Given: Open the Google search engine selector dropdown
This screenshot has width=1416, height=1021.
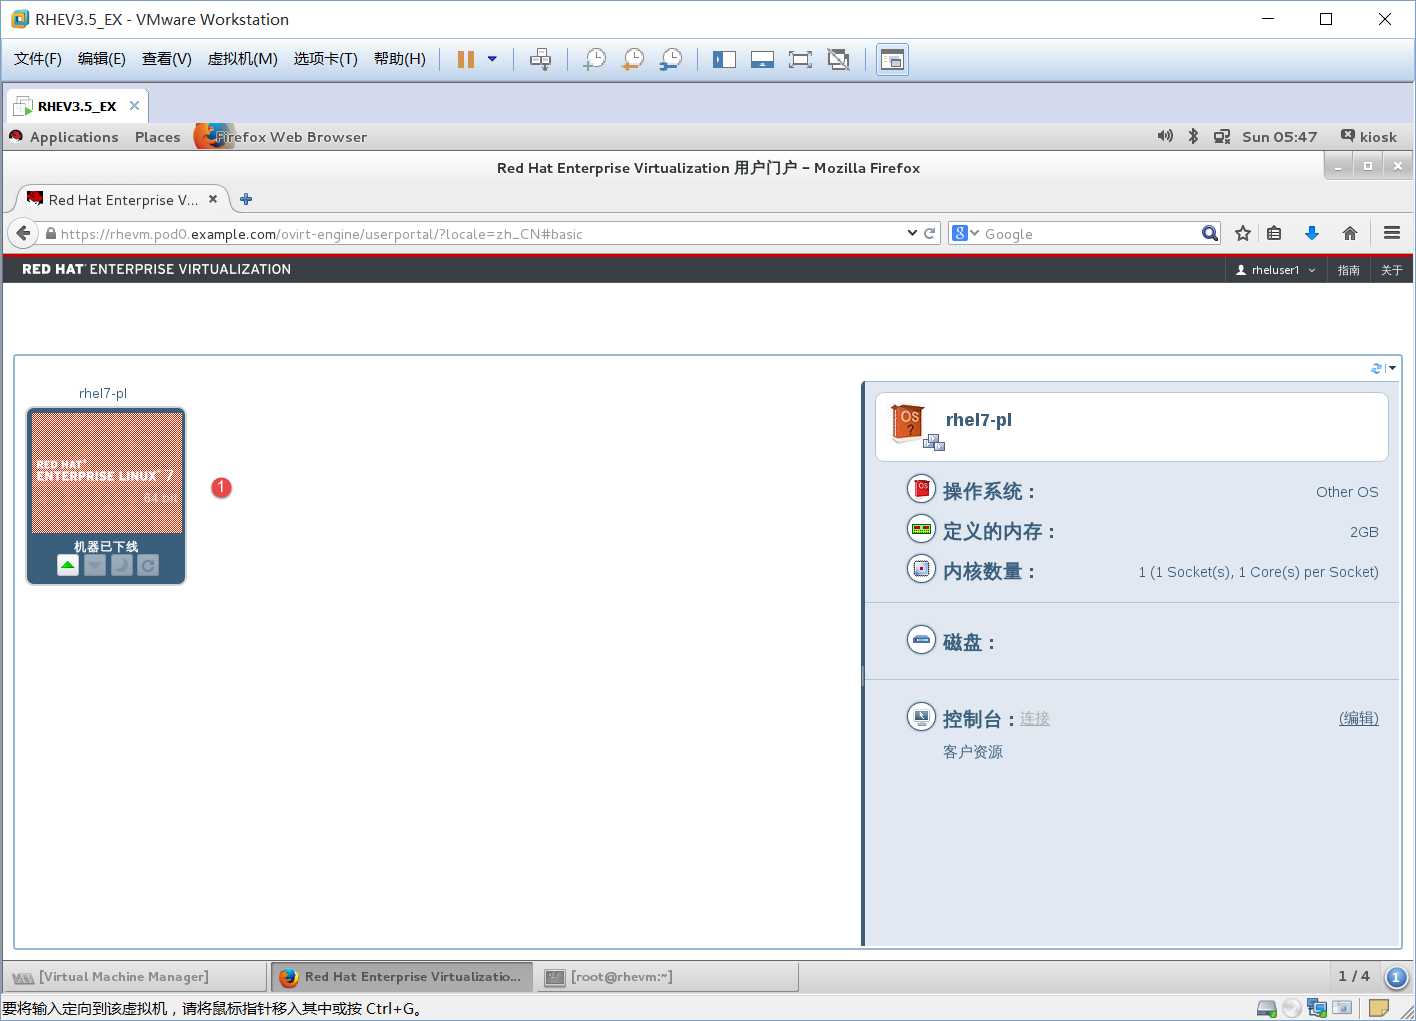Looking at the screenshot, I should pos(965,233).
